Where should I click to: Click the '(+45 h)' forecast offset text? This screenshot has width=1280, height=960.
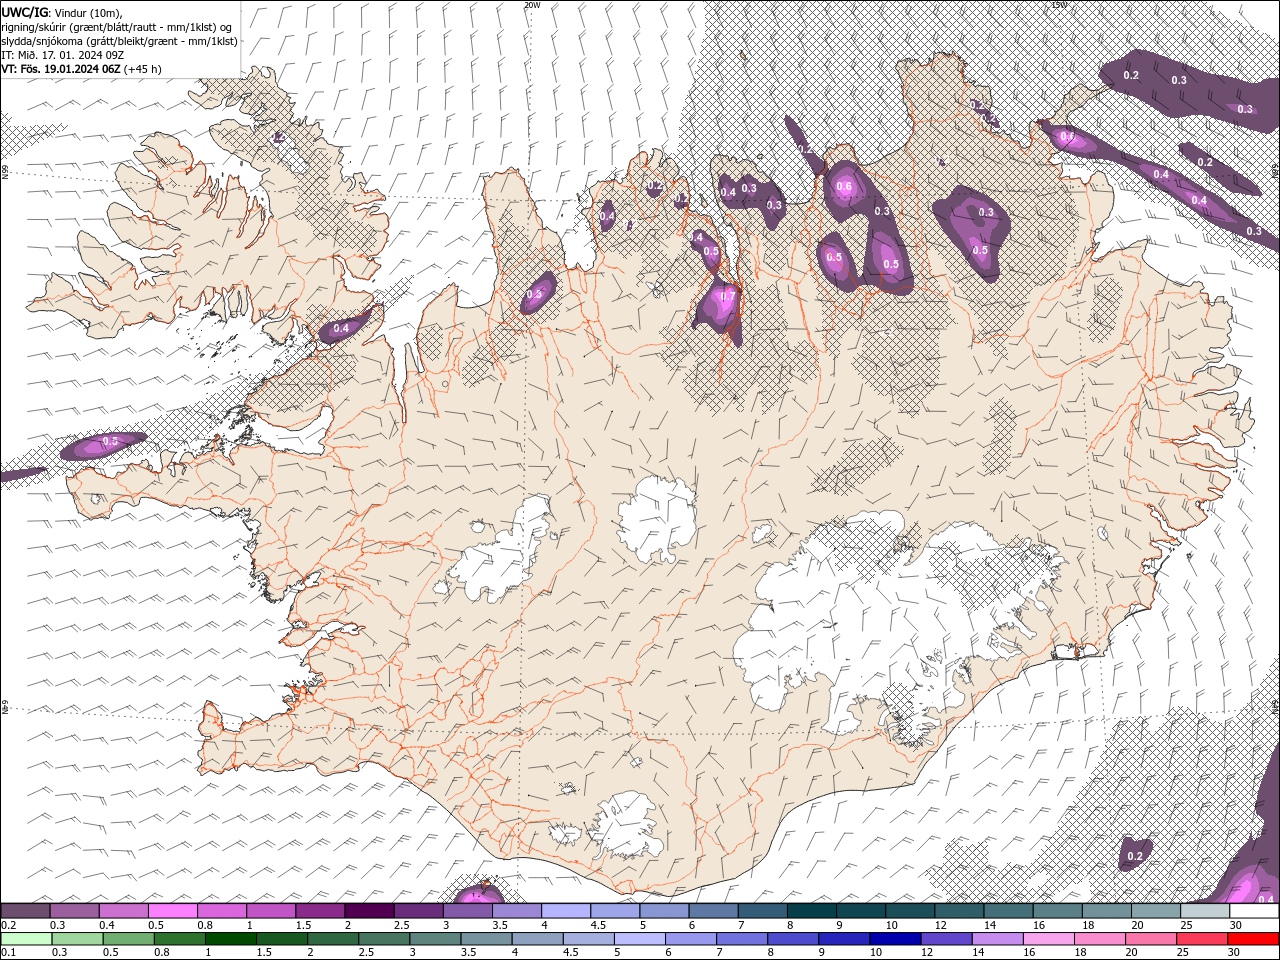click(x=143, y=69)
